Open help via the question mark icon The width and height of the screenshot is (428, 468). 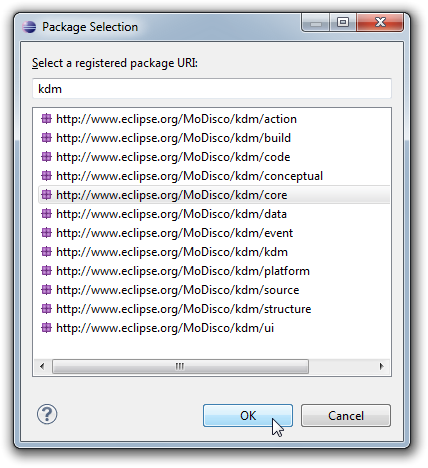pyautogui.click(x=47, y=414)
